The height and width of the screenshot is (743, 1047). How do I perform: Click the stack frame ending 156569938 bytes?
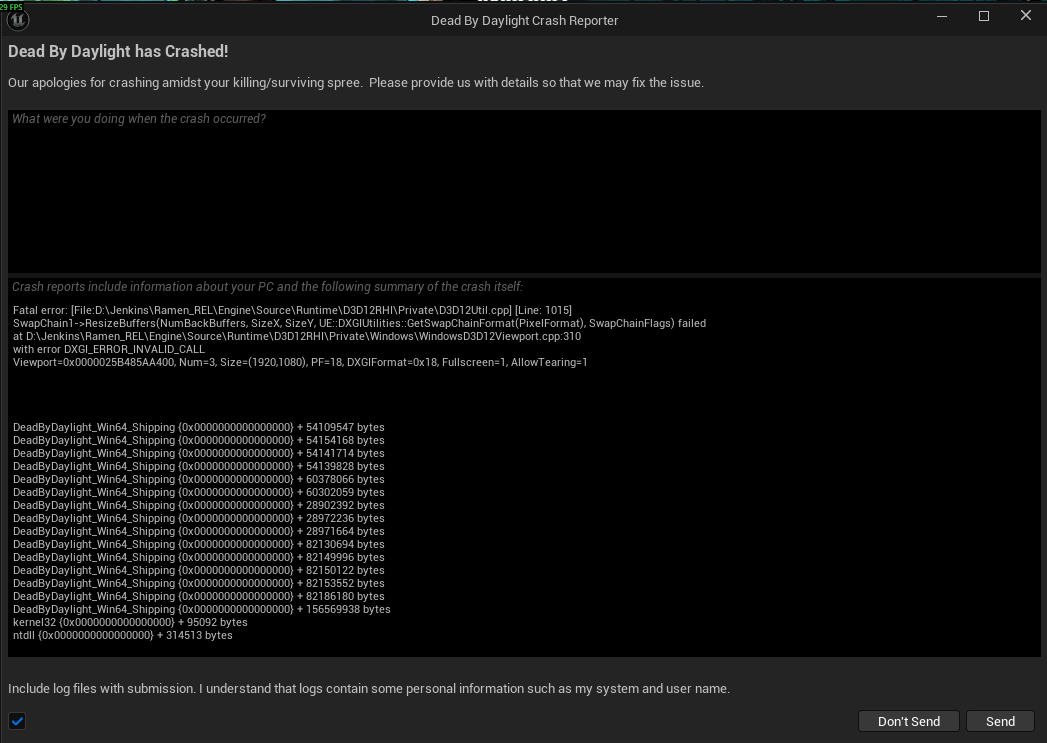tap(202, 609)
